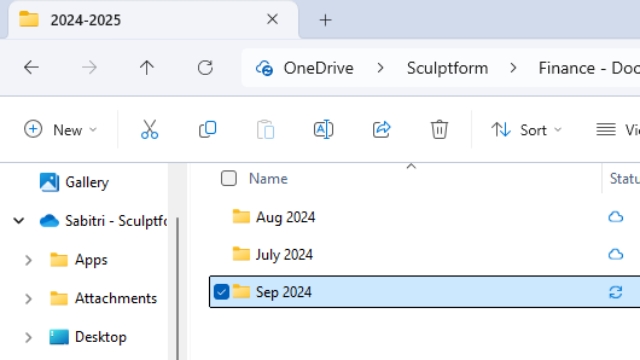Screen dimensions: 640x360
Task: Click the Status column header
Action: pos(624,178)
